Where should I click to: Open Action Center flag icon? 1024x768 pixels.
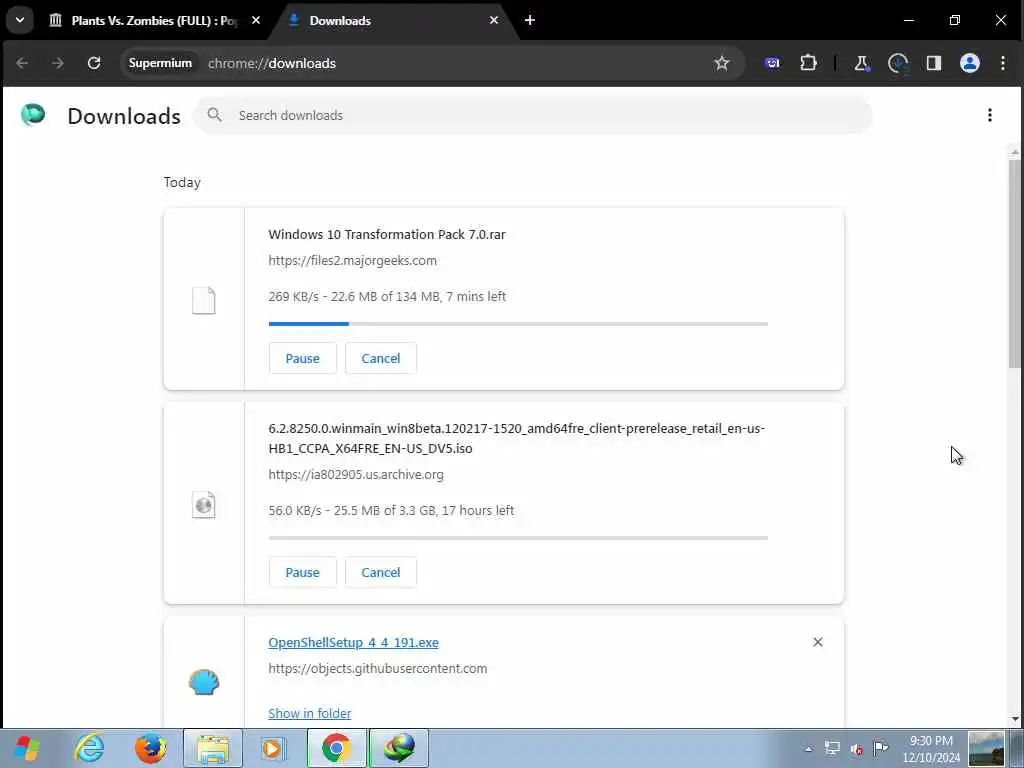point(881,748)
